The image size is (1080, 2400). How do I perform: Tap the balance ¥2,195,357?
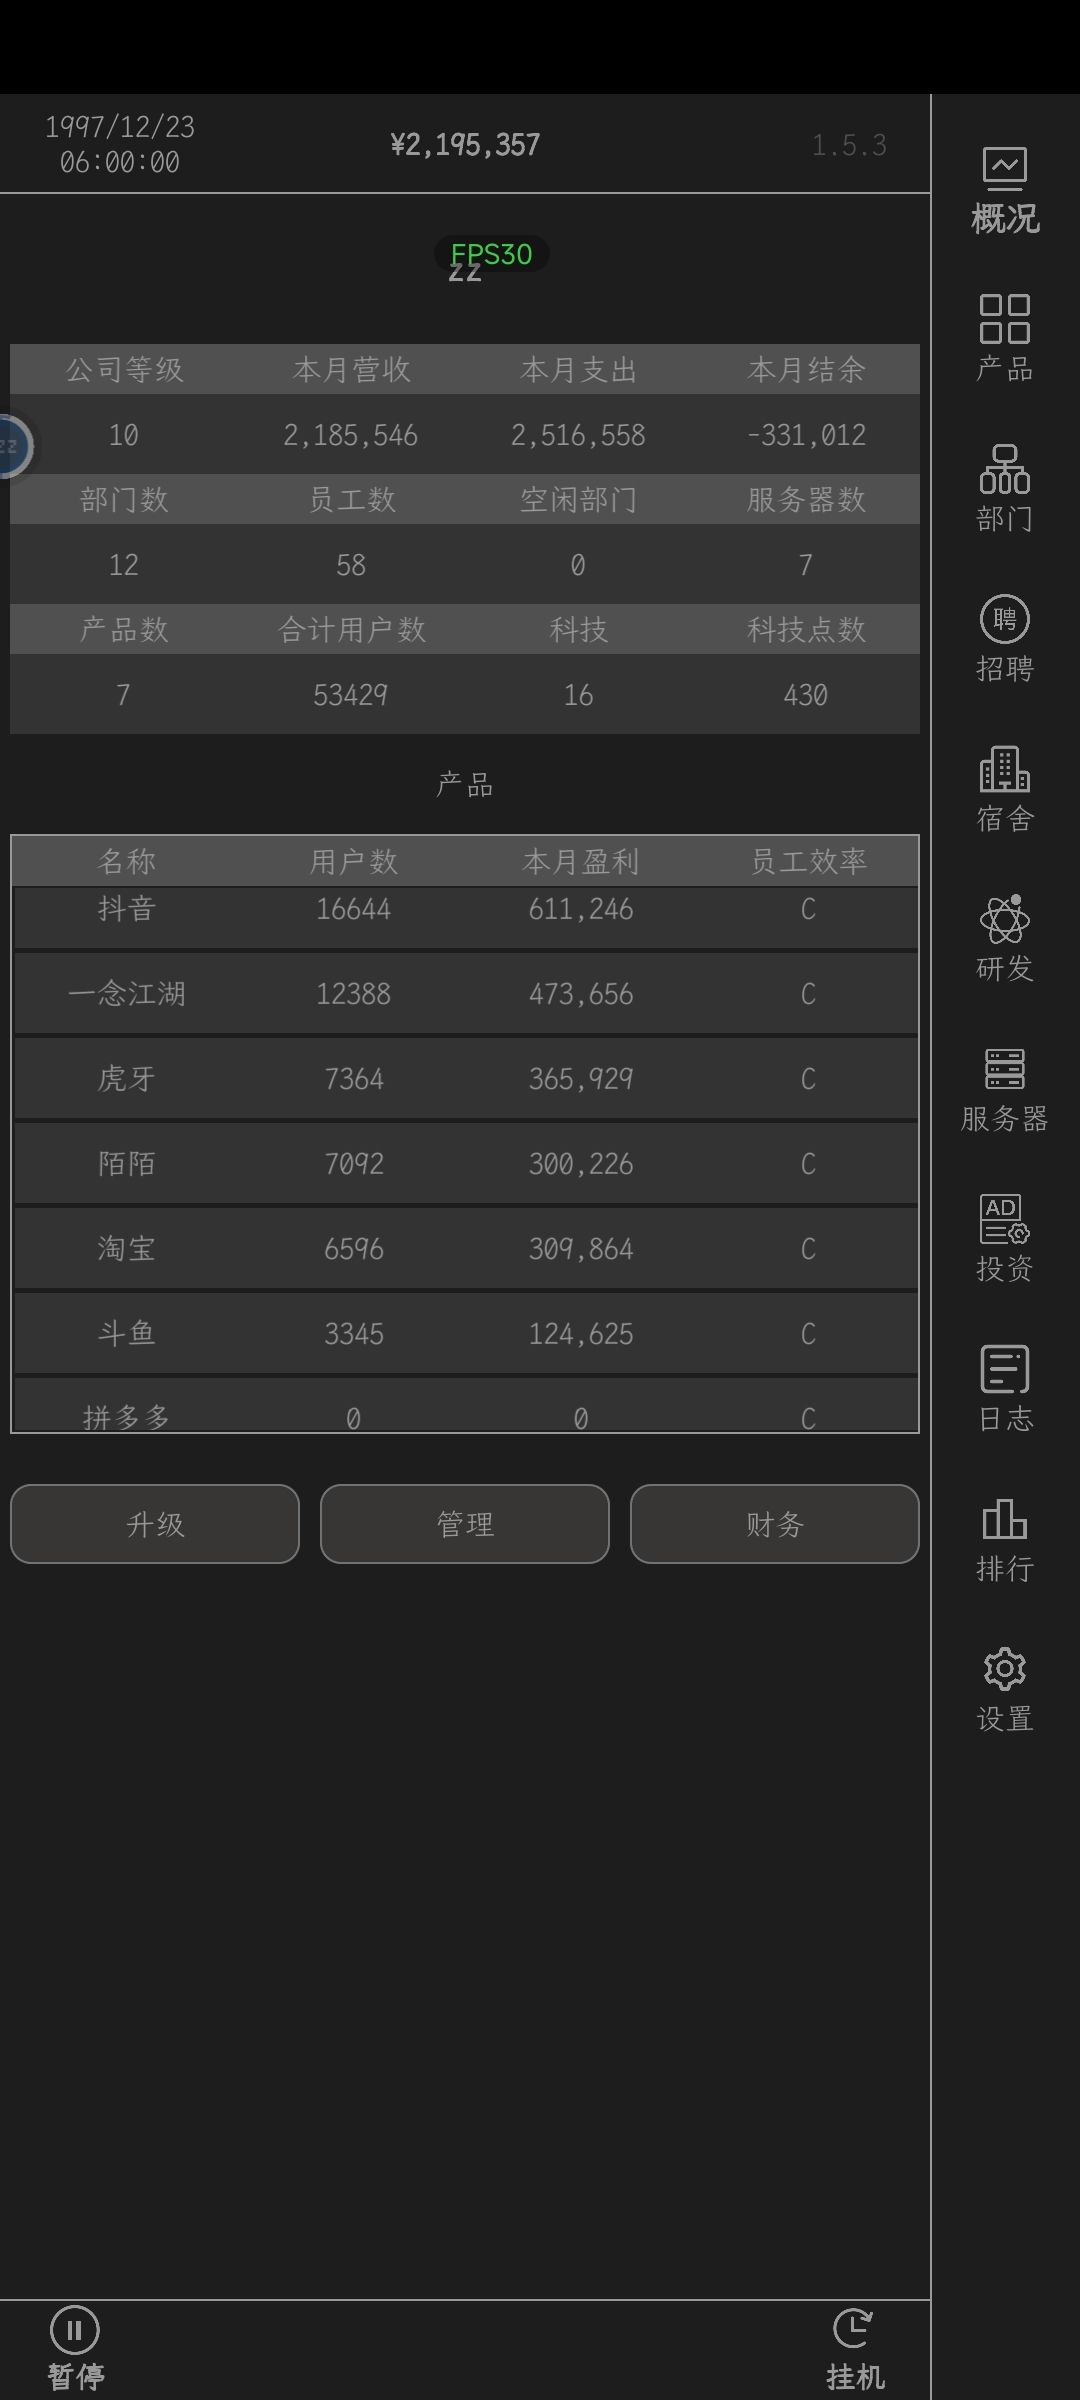465,145
